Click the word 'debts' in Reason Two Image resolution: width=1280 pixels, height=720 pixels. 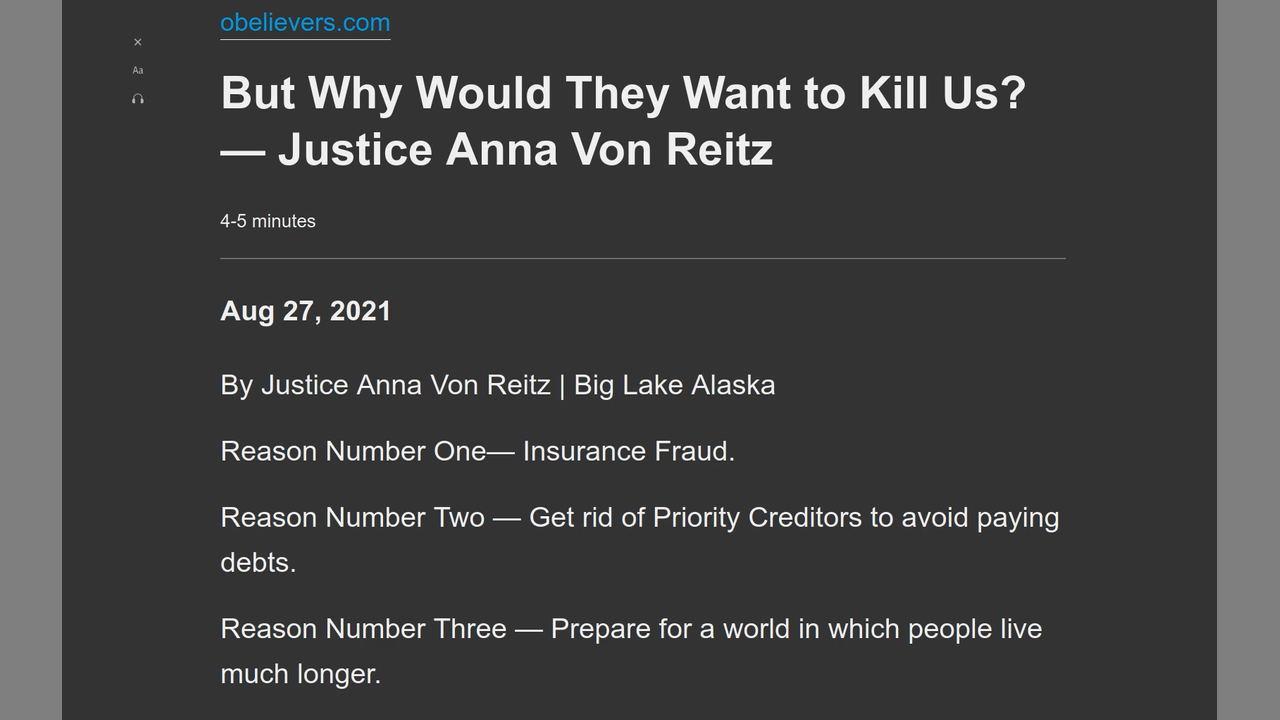pyautogui.click(x=258, y=563)
